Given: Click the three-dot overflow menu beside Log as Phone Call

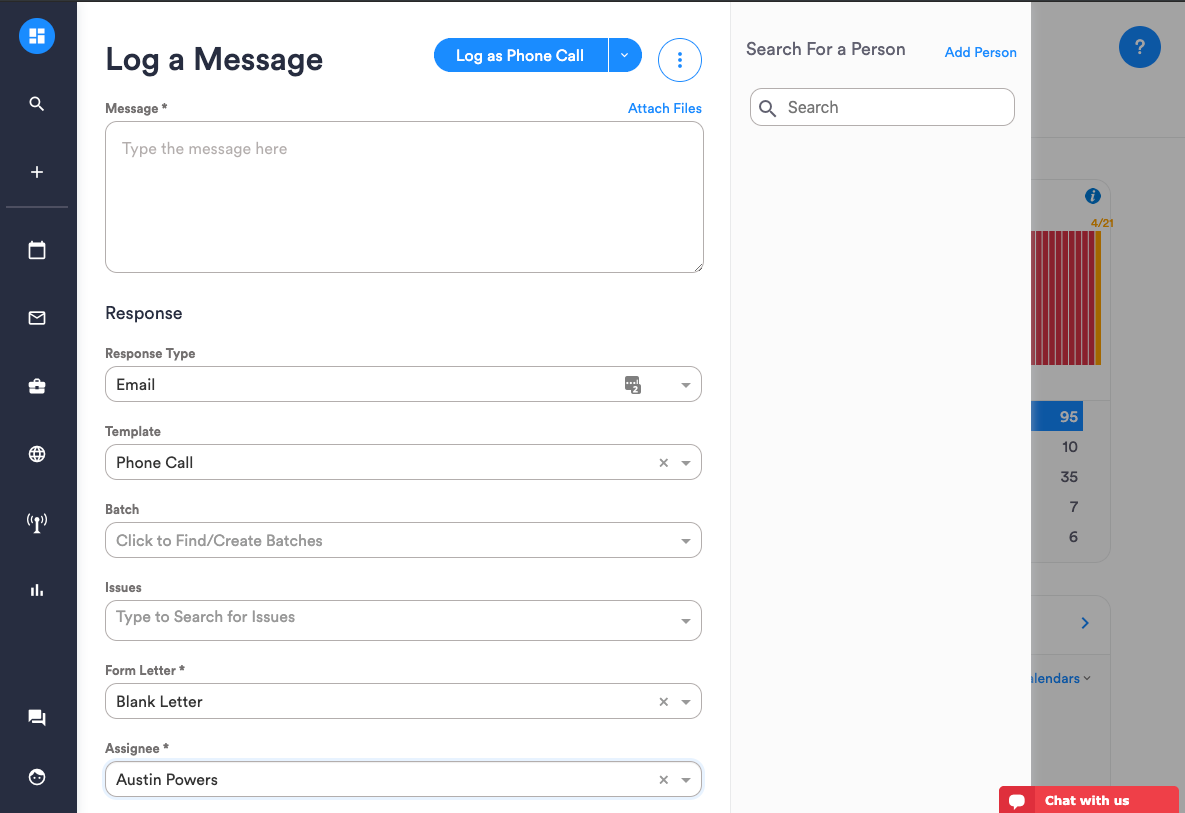Looking at the screenshot, I should (x=679, y=59).
